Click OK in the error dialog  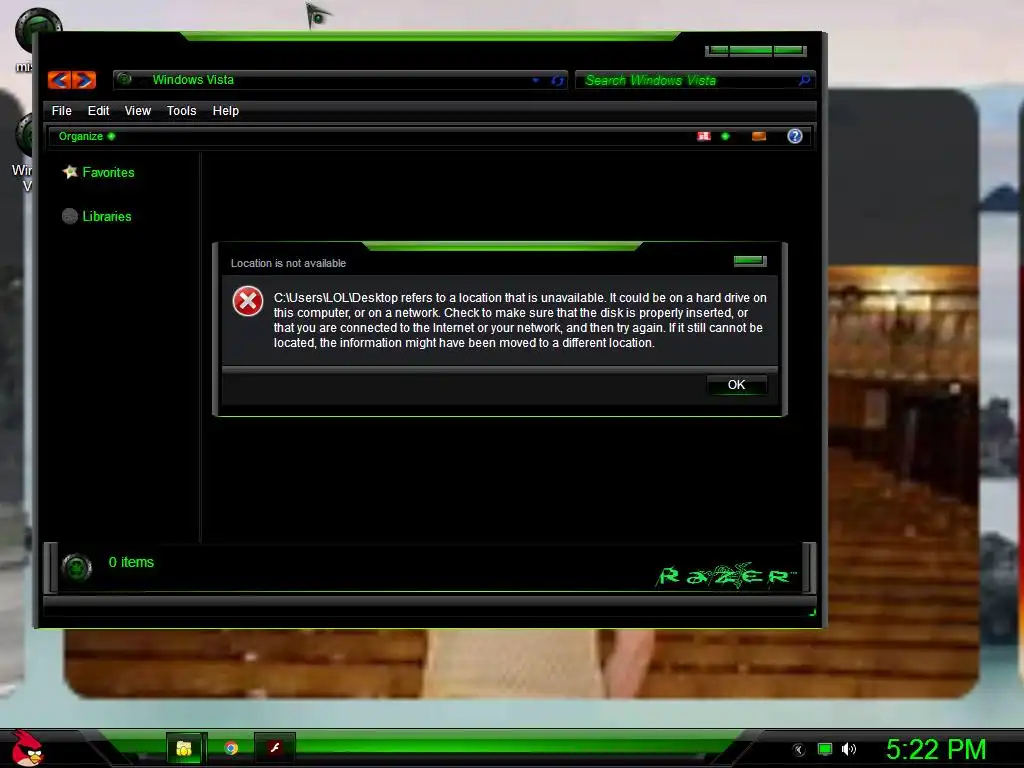pyautogui.click(x=737, y=385)
